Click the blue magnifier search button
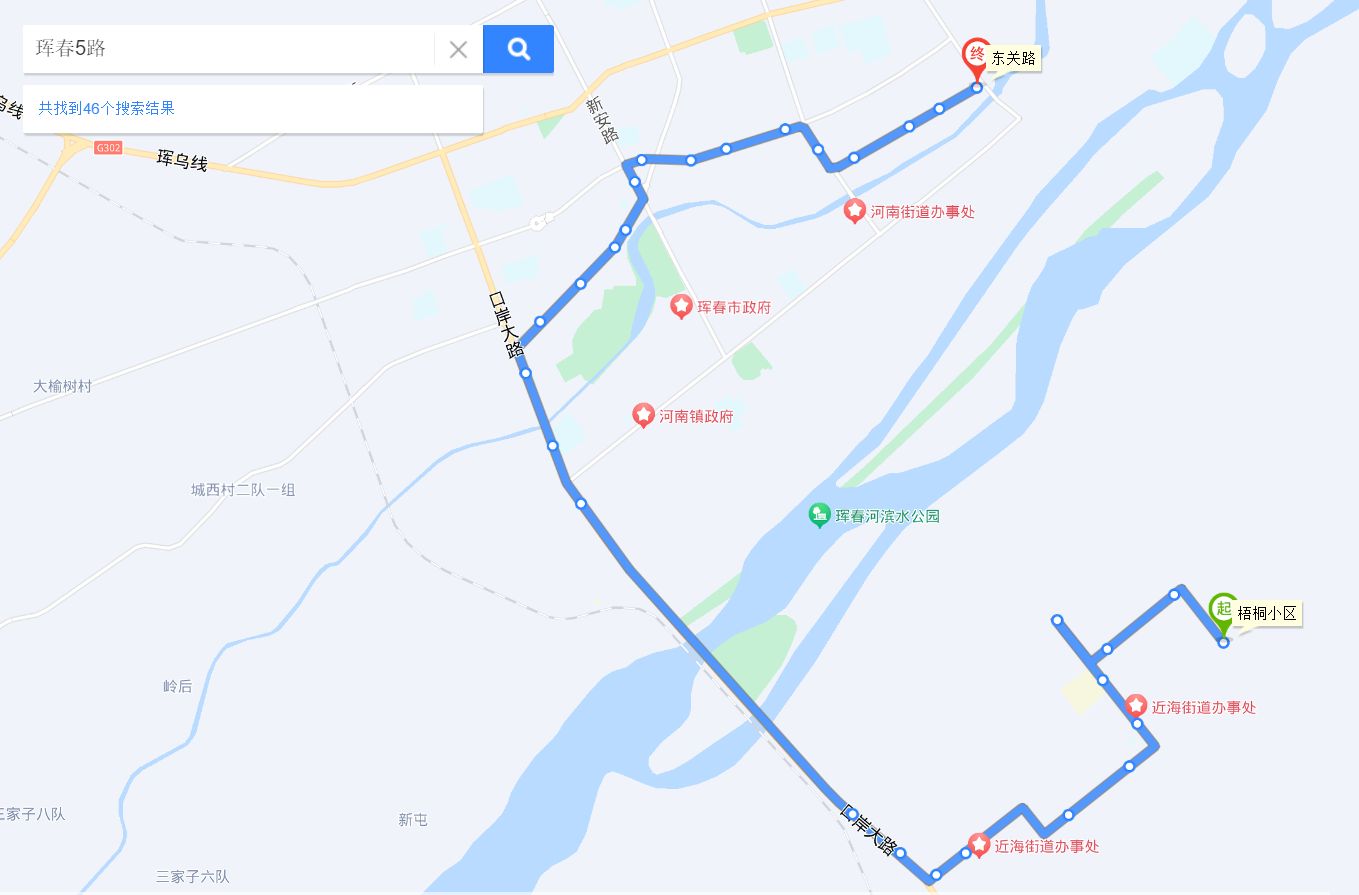The height and width of the screenshot is (895, 1359). click(518, 49)
